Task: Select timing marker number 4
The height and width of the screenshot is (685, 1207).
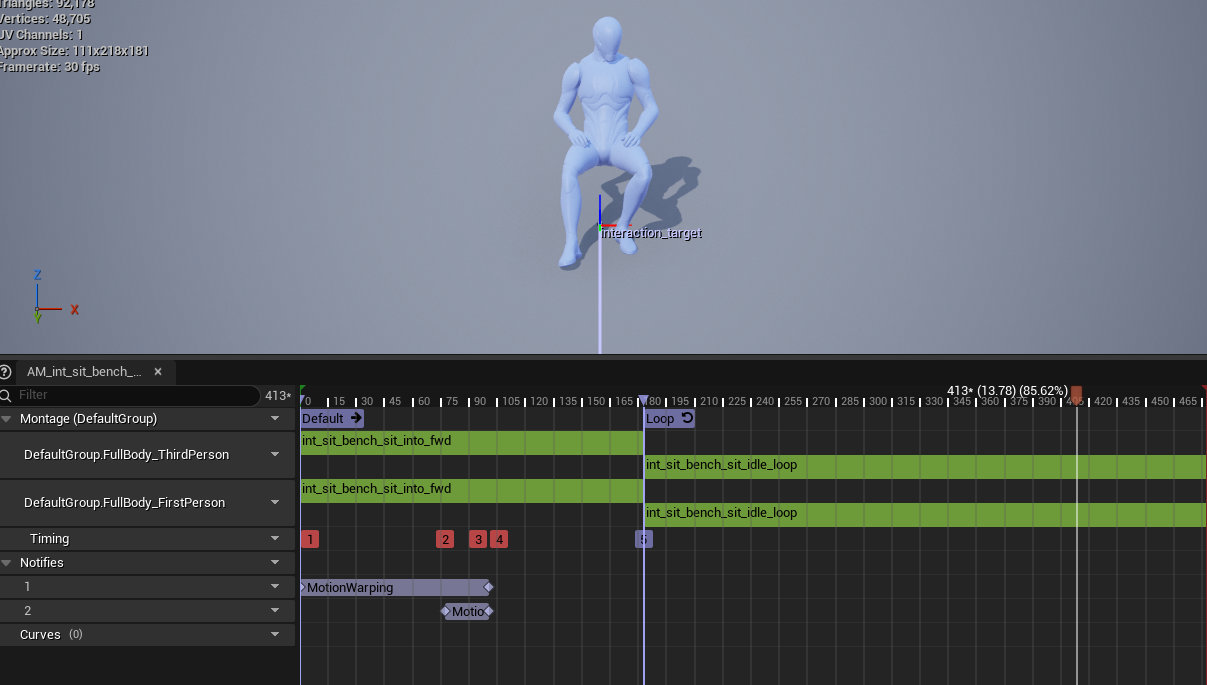Action: pyautogui.click(x=498, y=539)
